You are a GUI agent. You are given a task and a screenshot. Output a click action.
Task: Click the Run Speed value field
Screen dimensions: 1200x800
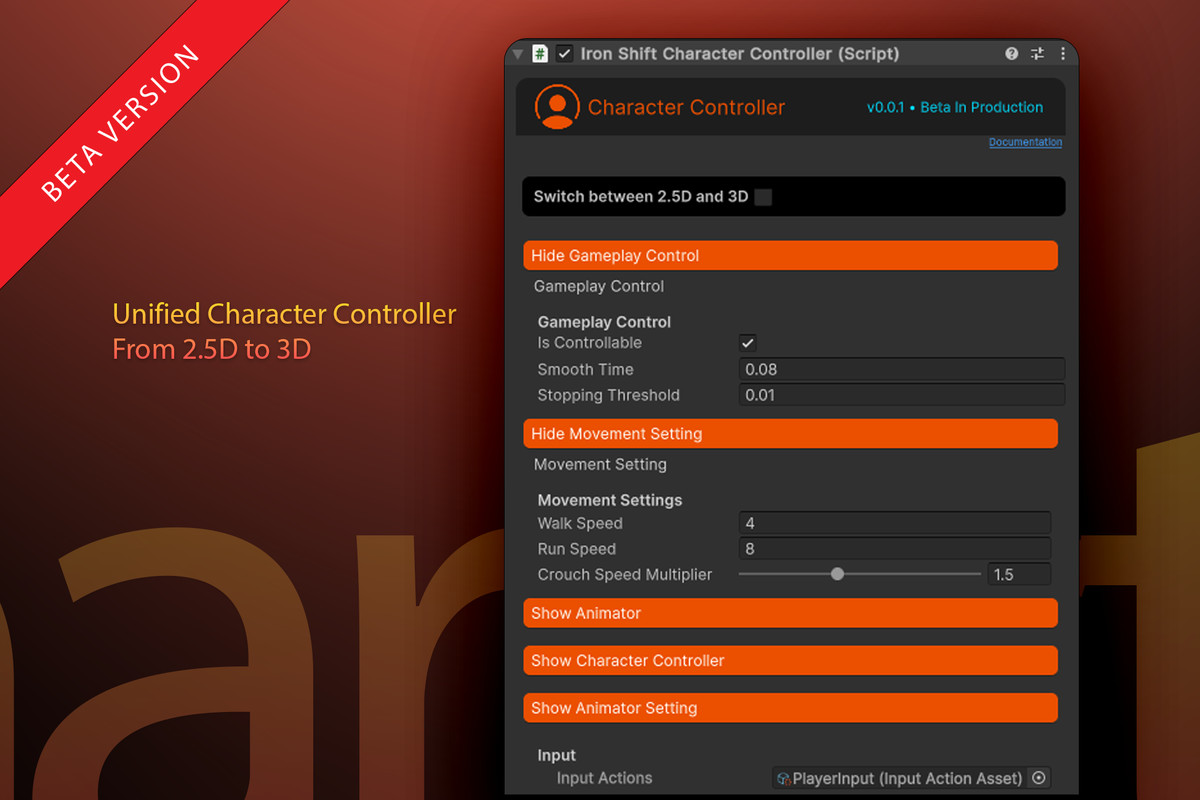pos(894,549)
